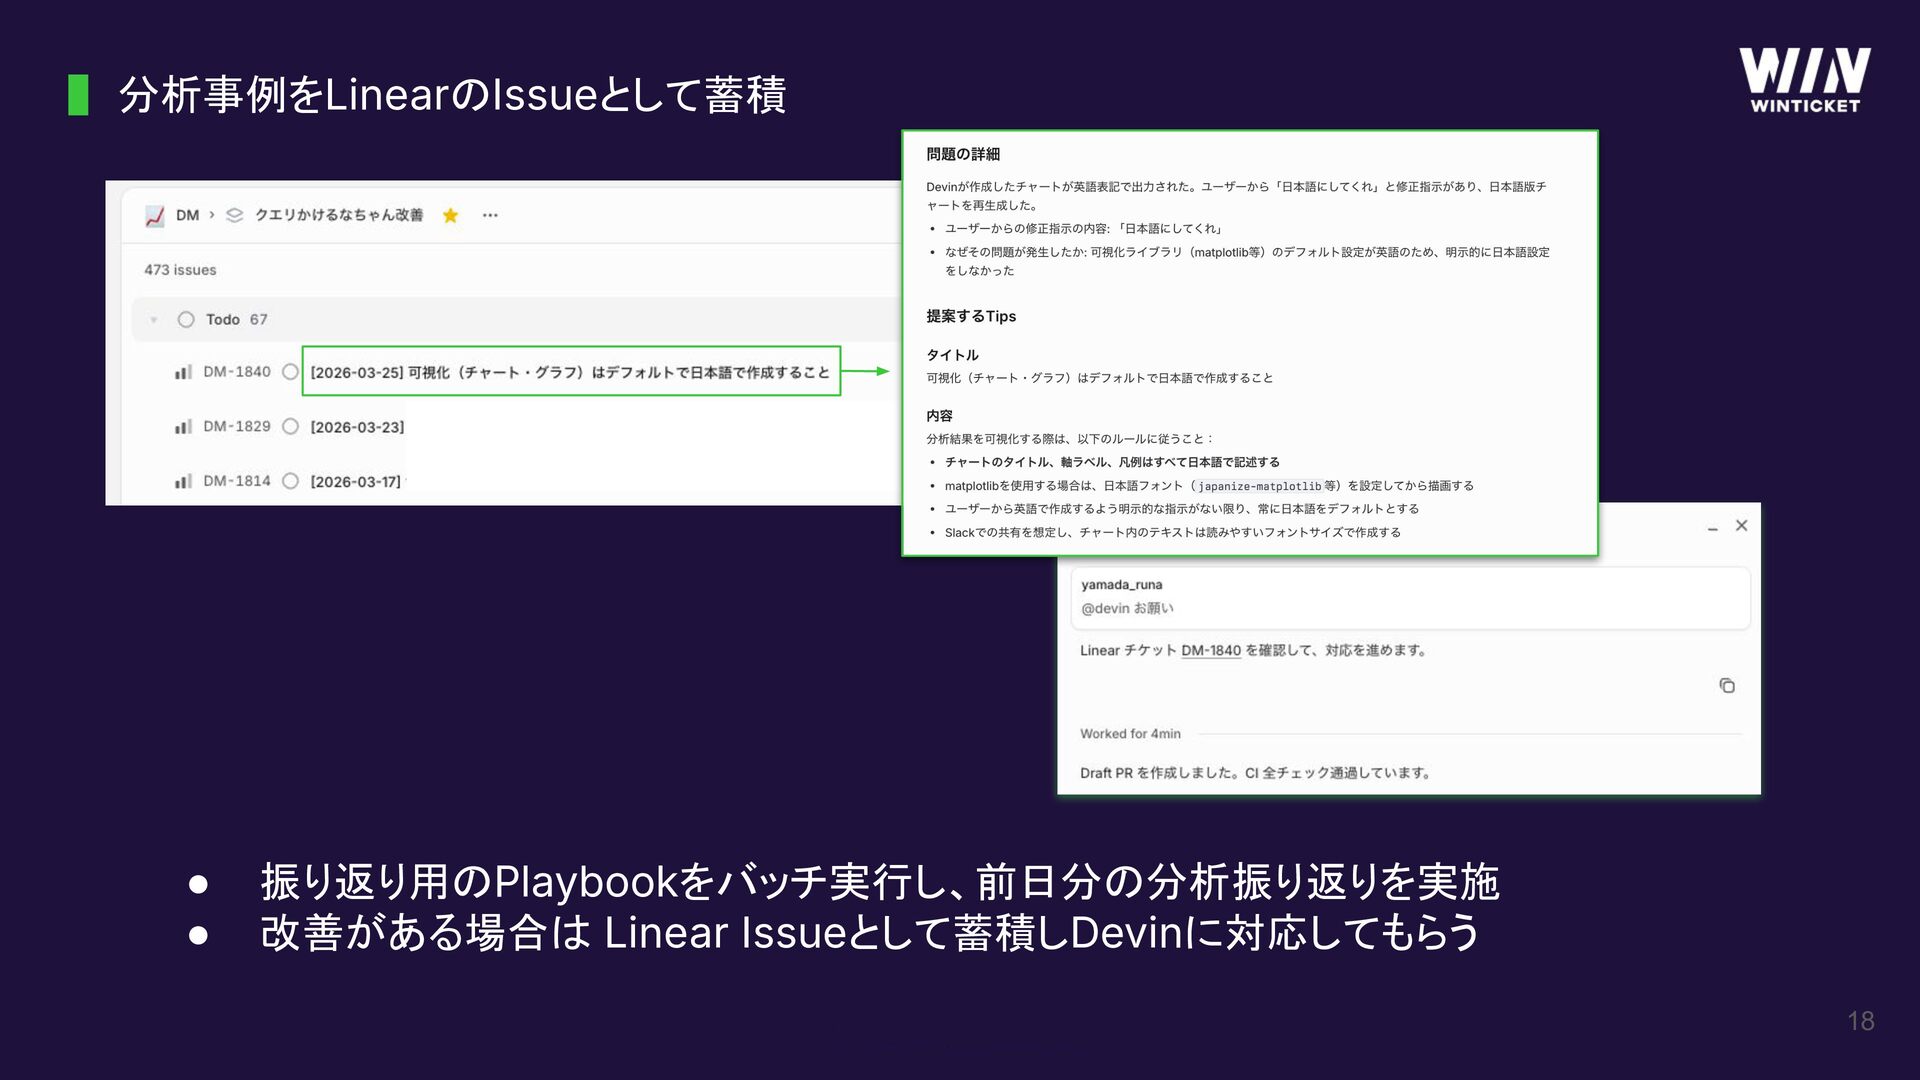This screenshot has height=1080, width=1920.
Task: Open the three-dot more options menu
Action: click(x=490, y=215)
